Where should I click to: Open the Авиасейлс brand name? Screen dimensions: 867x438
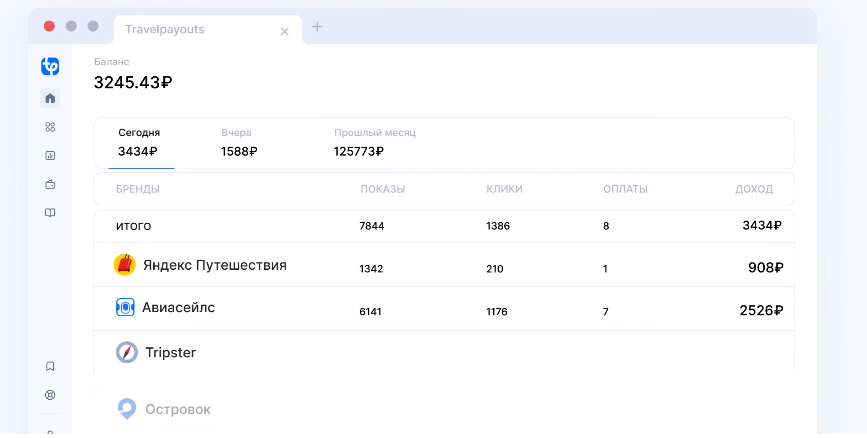[x=178, y=307]
